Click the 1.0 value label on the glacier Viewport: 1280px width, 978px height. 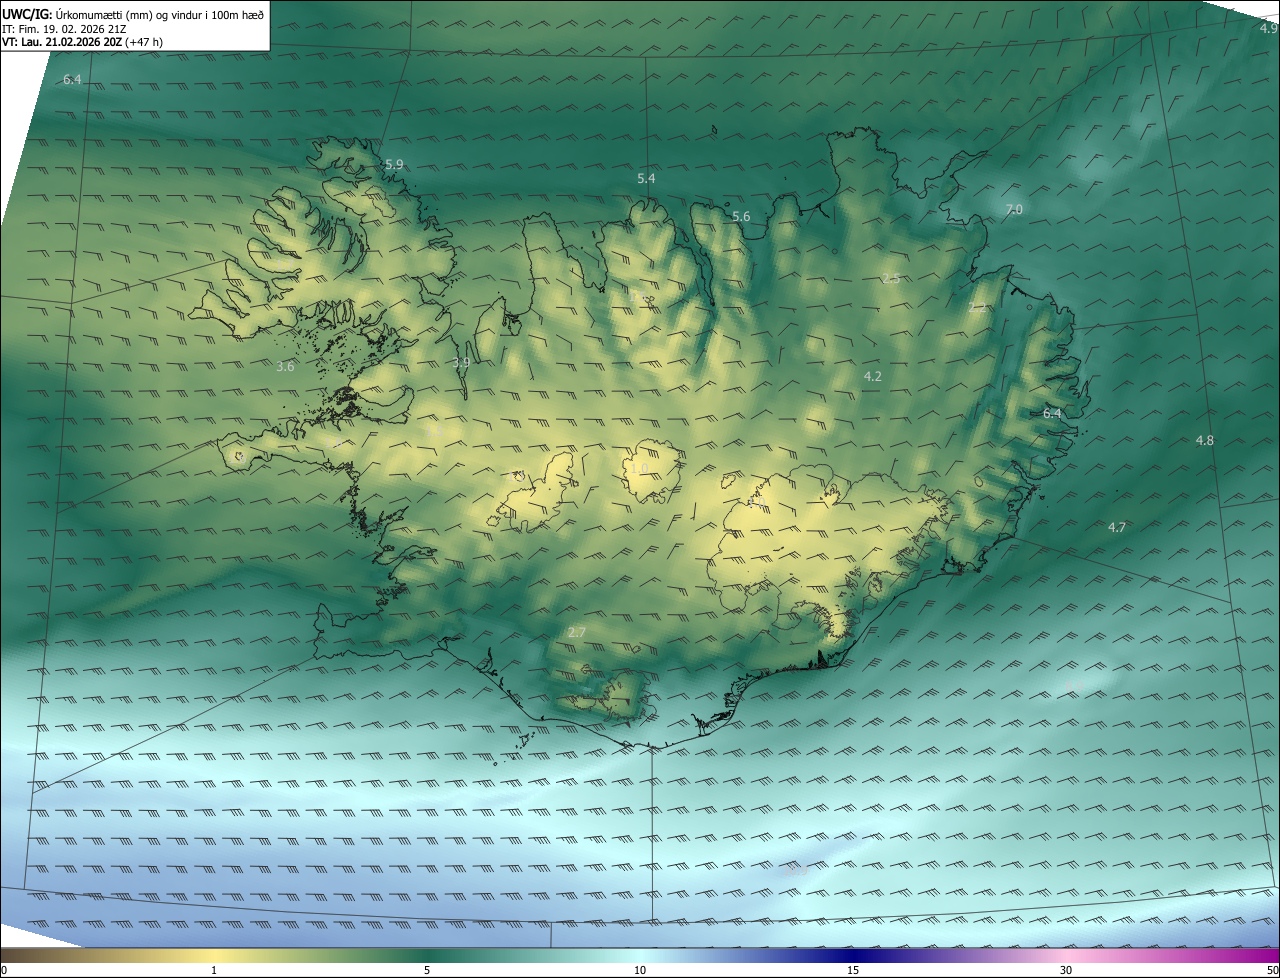[x=640, y=467]
